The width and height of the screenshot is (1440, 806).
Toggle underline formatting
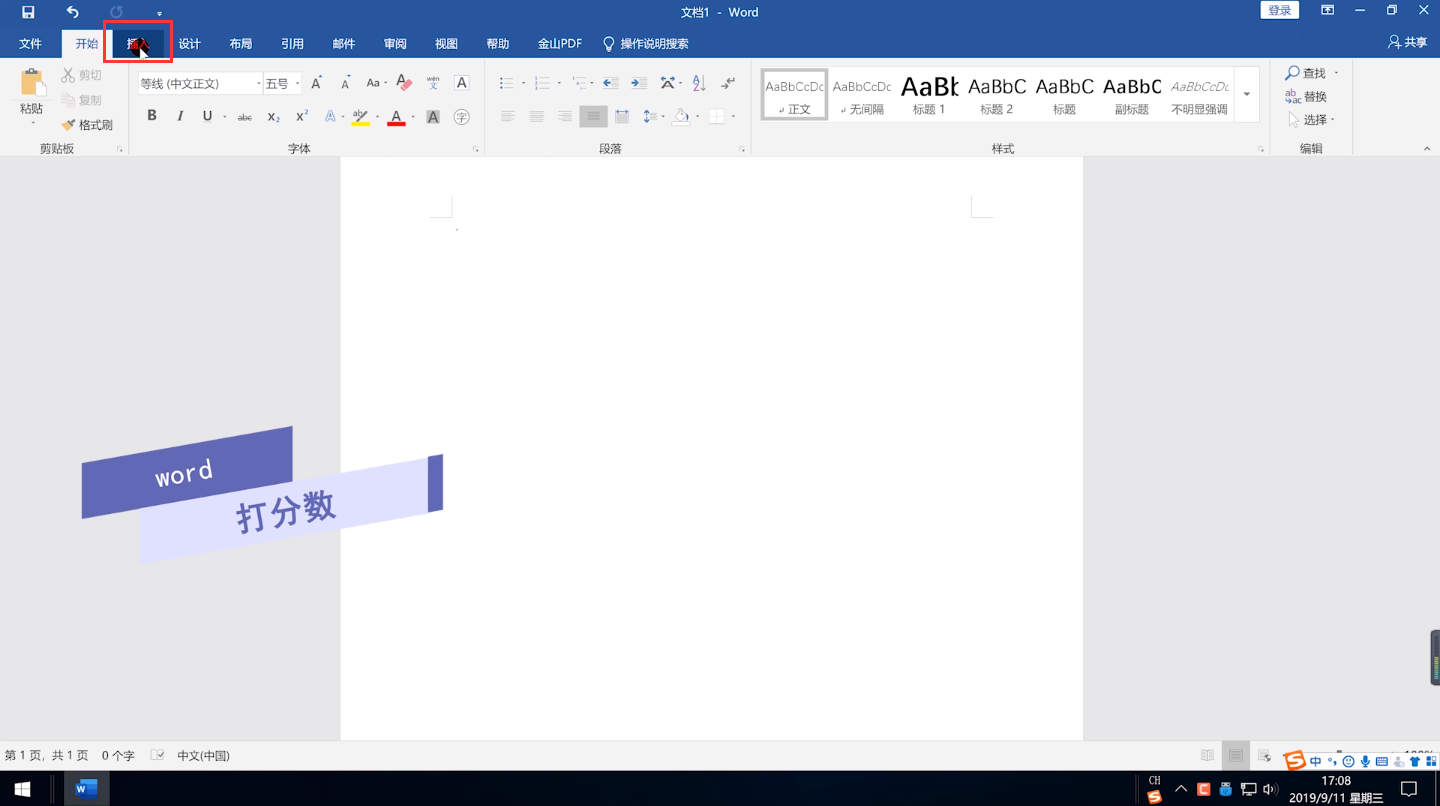[207, 117]
